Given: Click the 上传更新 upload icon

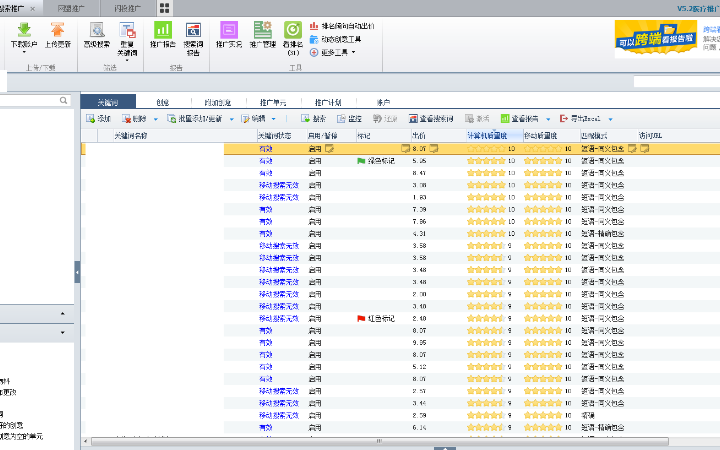Looking at the screenshot, I should [x=57, y=30].
